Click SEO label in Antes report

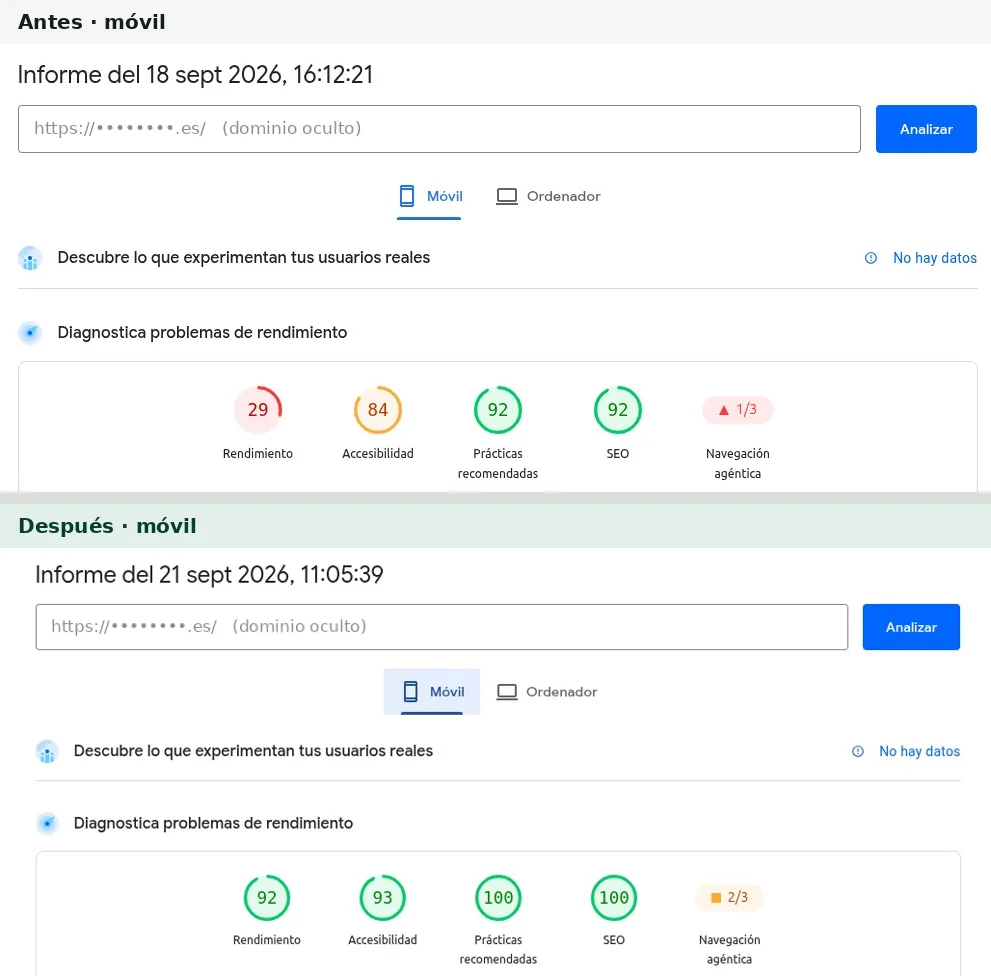617,454
